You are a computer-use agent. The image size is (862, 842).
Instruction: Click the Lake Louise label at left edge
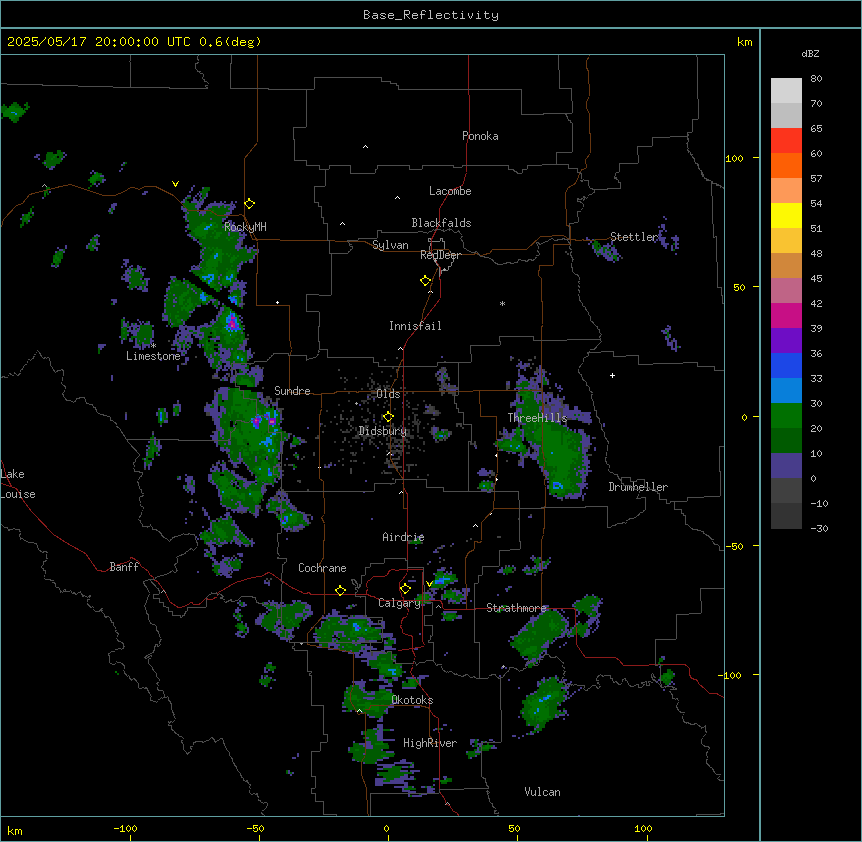point(18,484)
